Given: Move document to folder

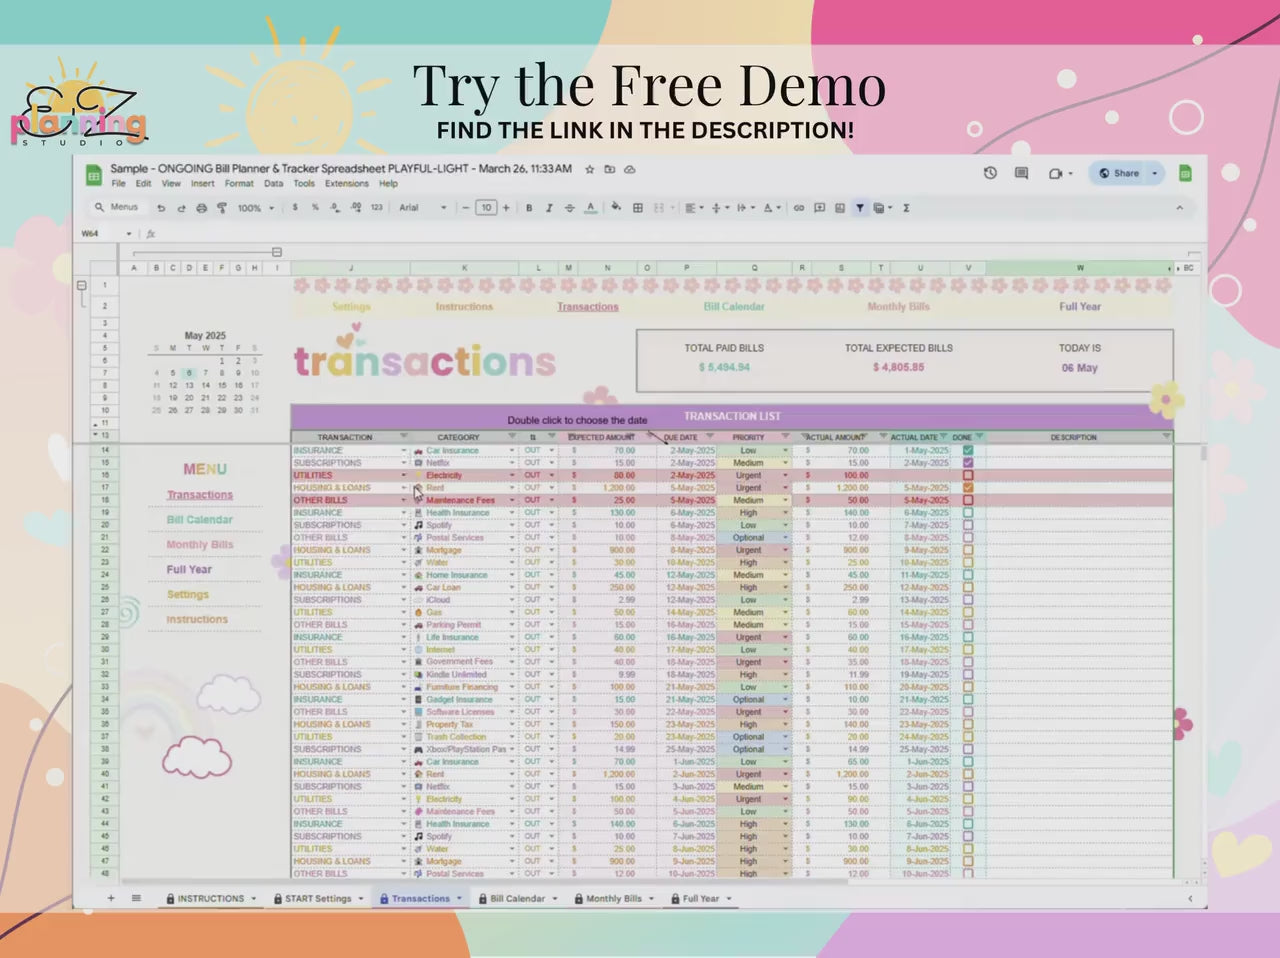Looking at the screenshot, I should pyautogui.click(x=609, y=169).
